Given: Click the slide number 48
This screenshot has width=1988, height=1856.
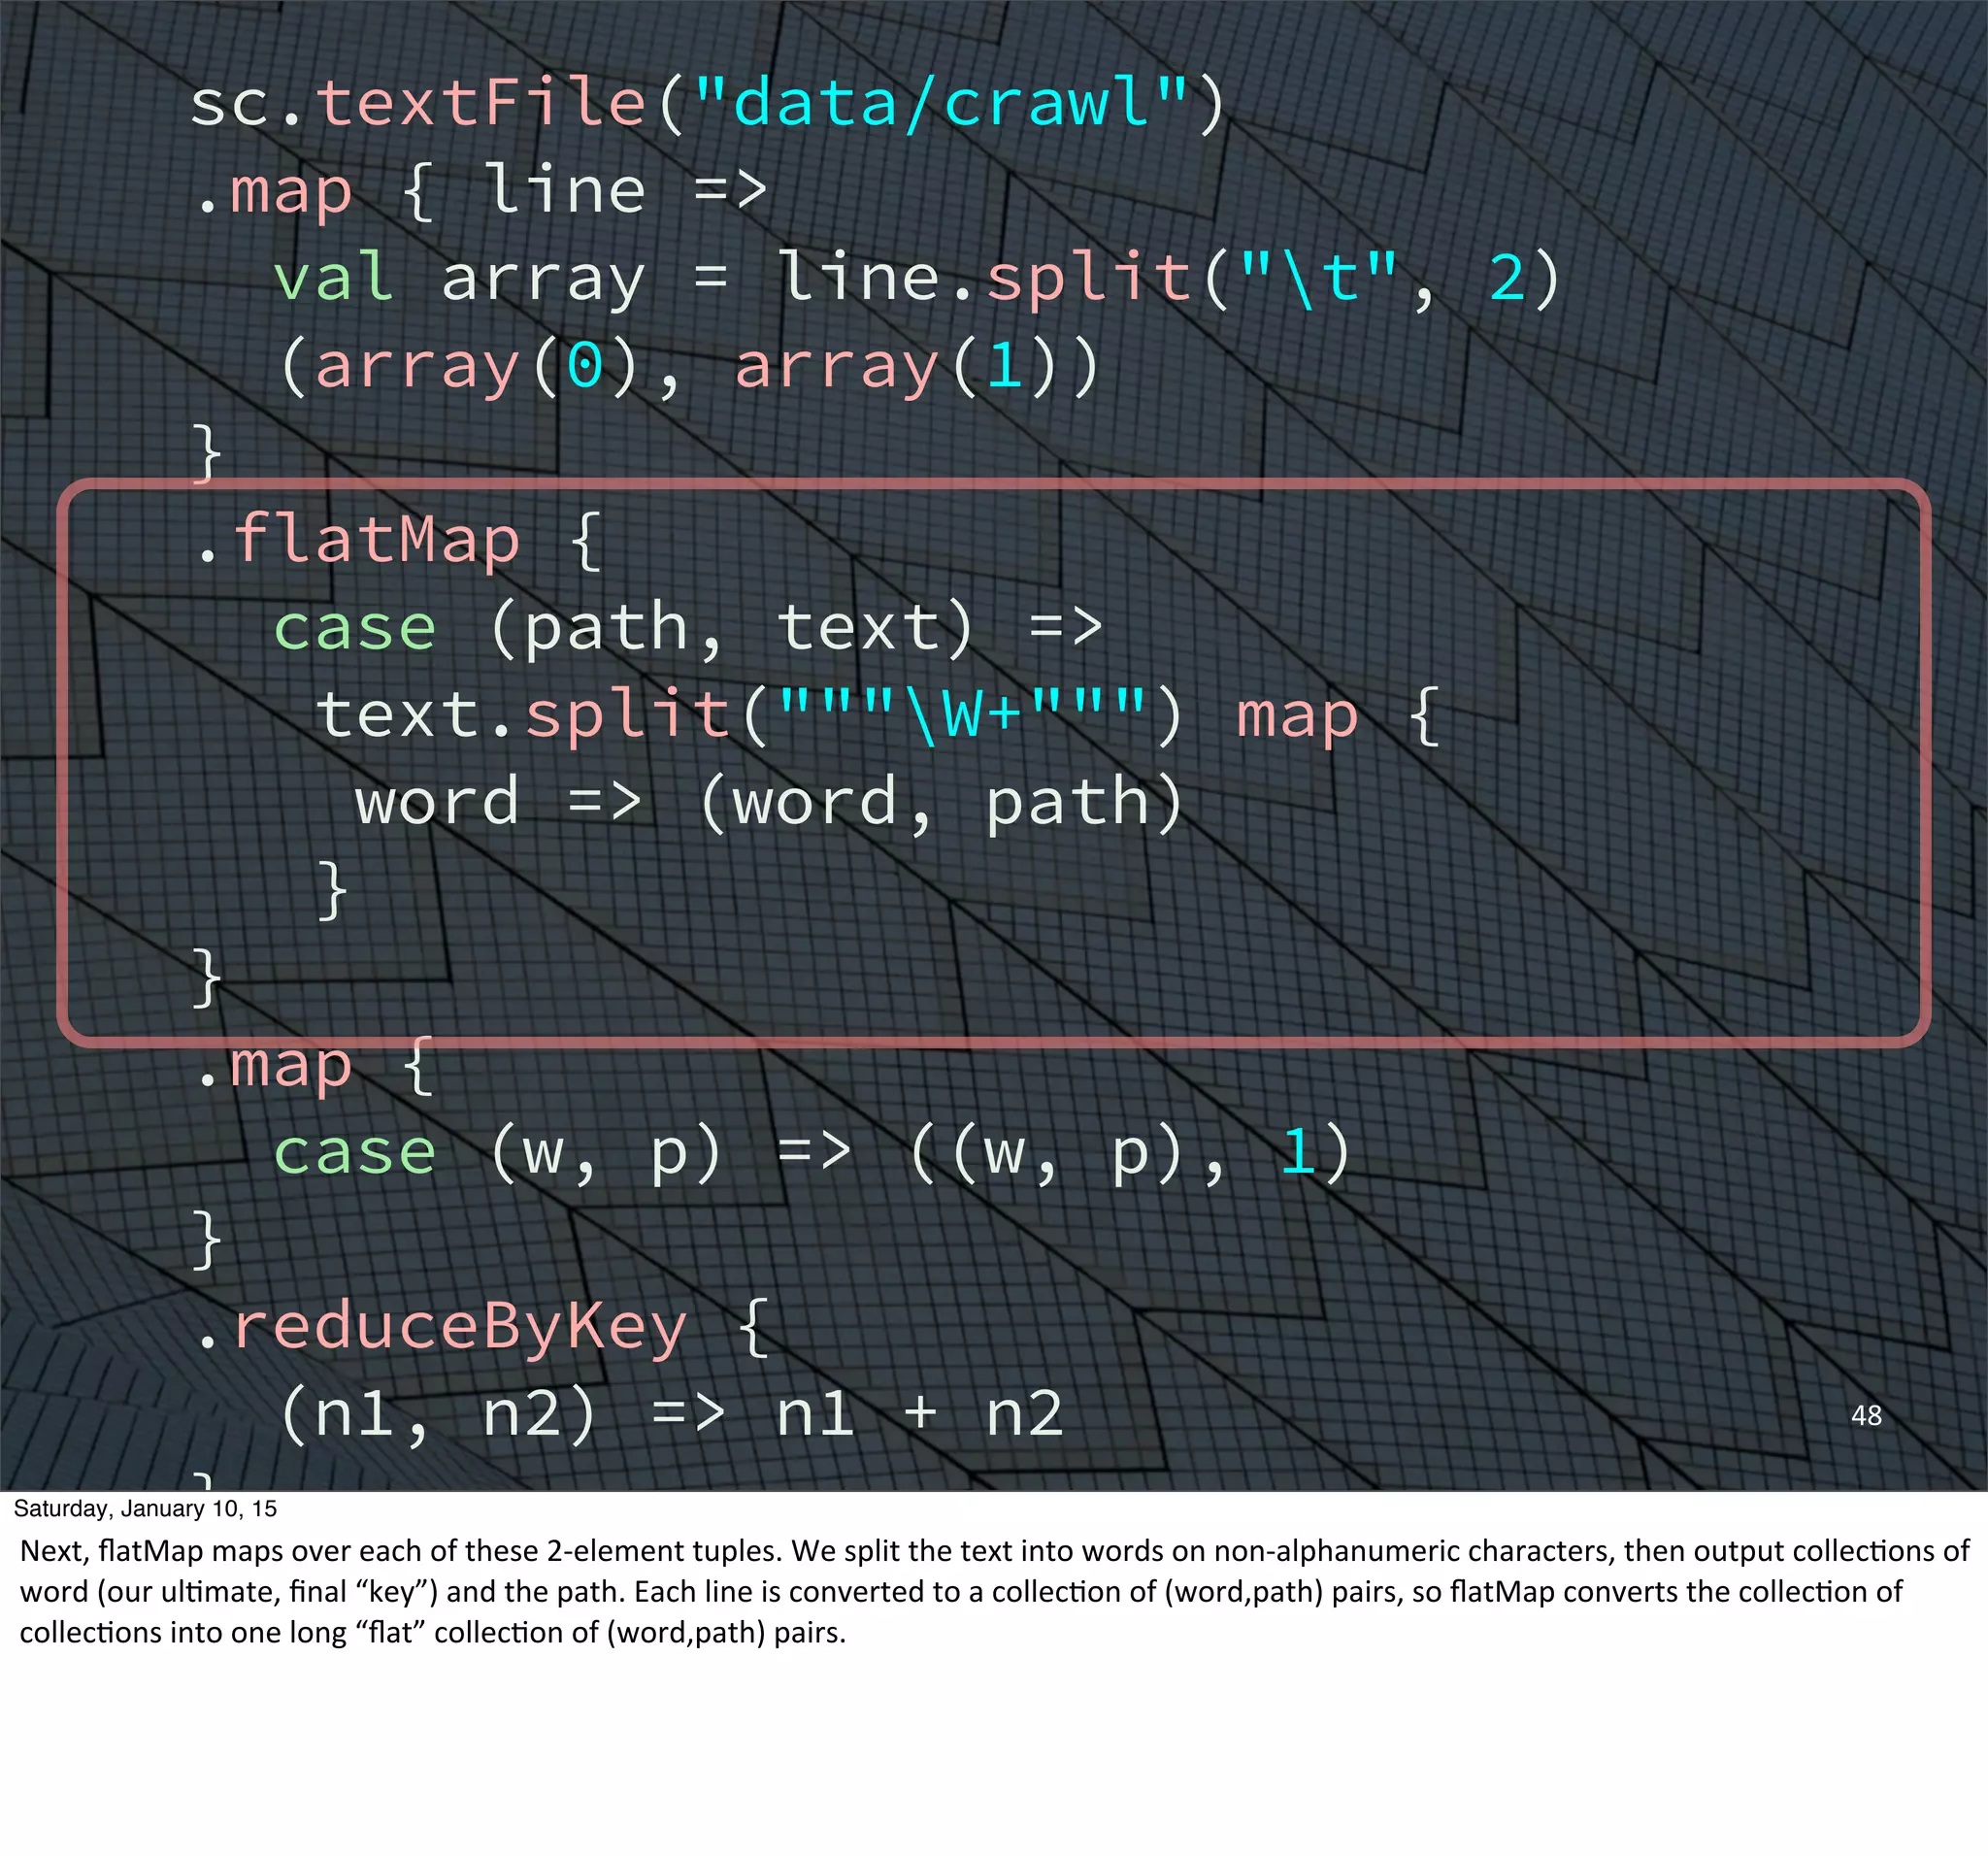Looking at the screenshot, I should (x=1866, y=1415).
